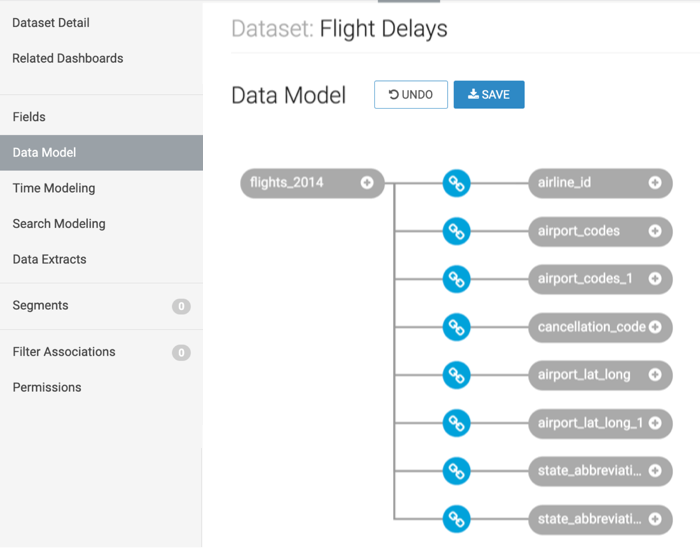Image resolution: width=700 pixels, height=549 pixels.
Task: Save the data model
Action: [489, 95]
